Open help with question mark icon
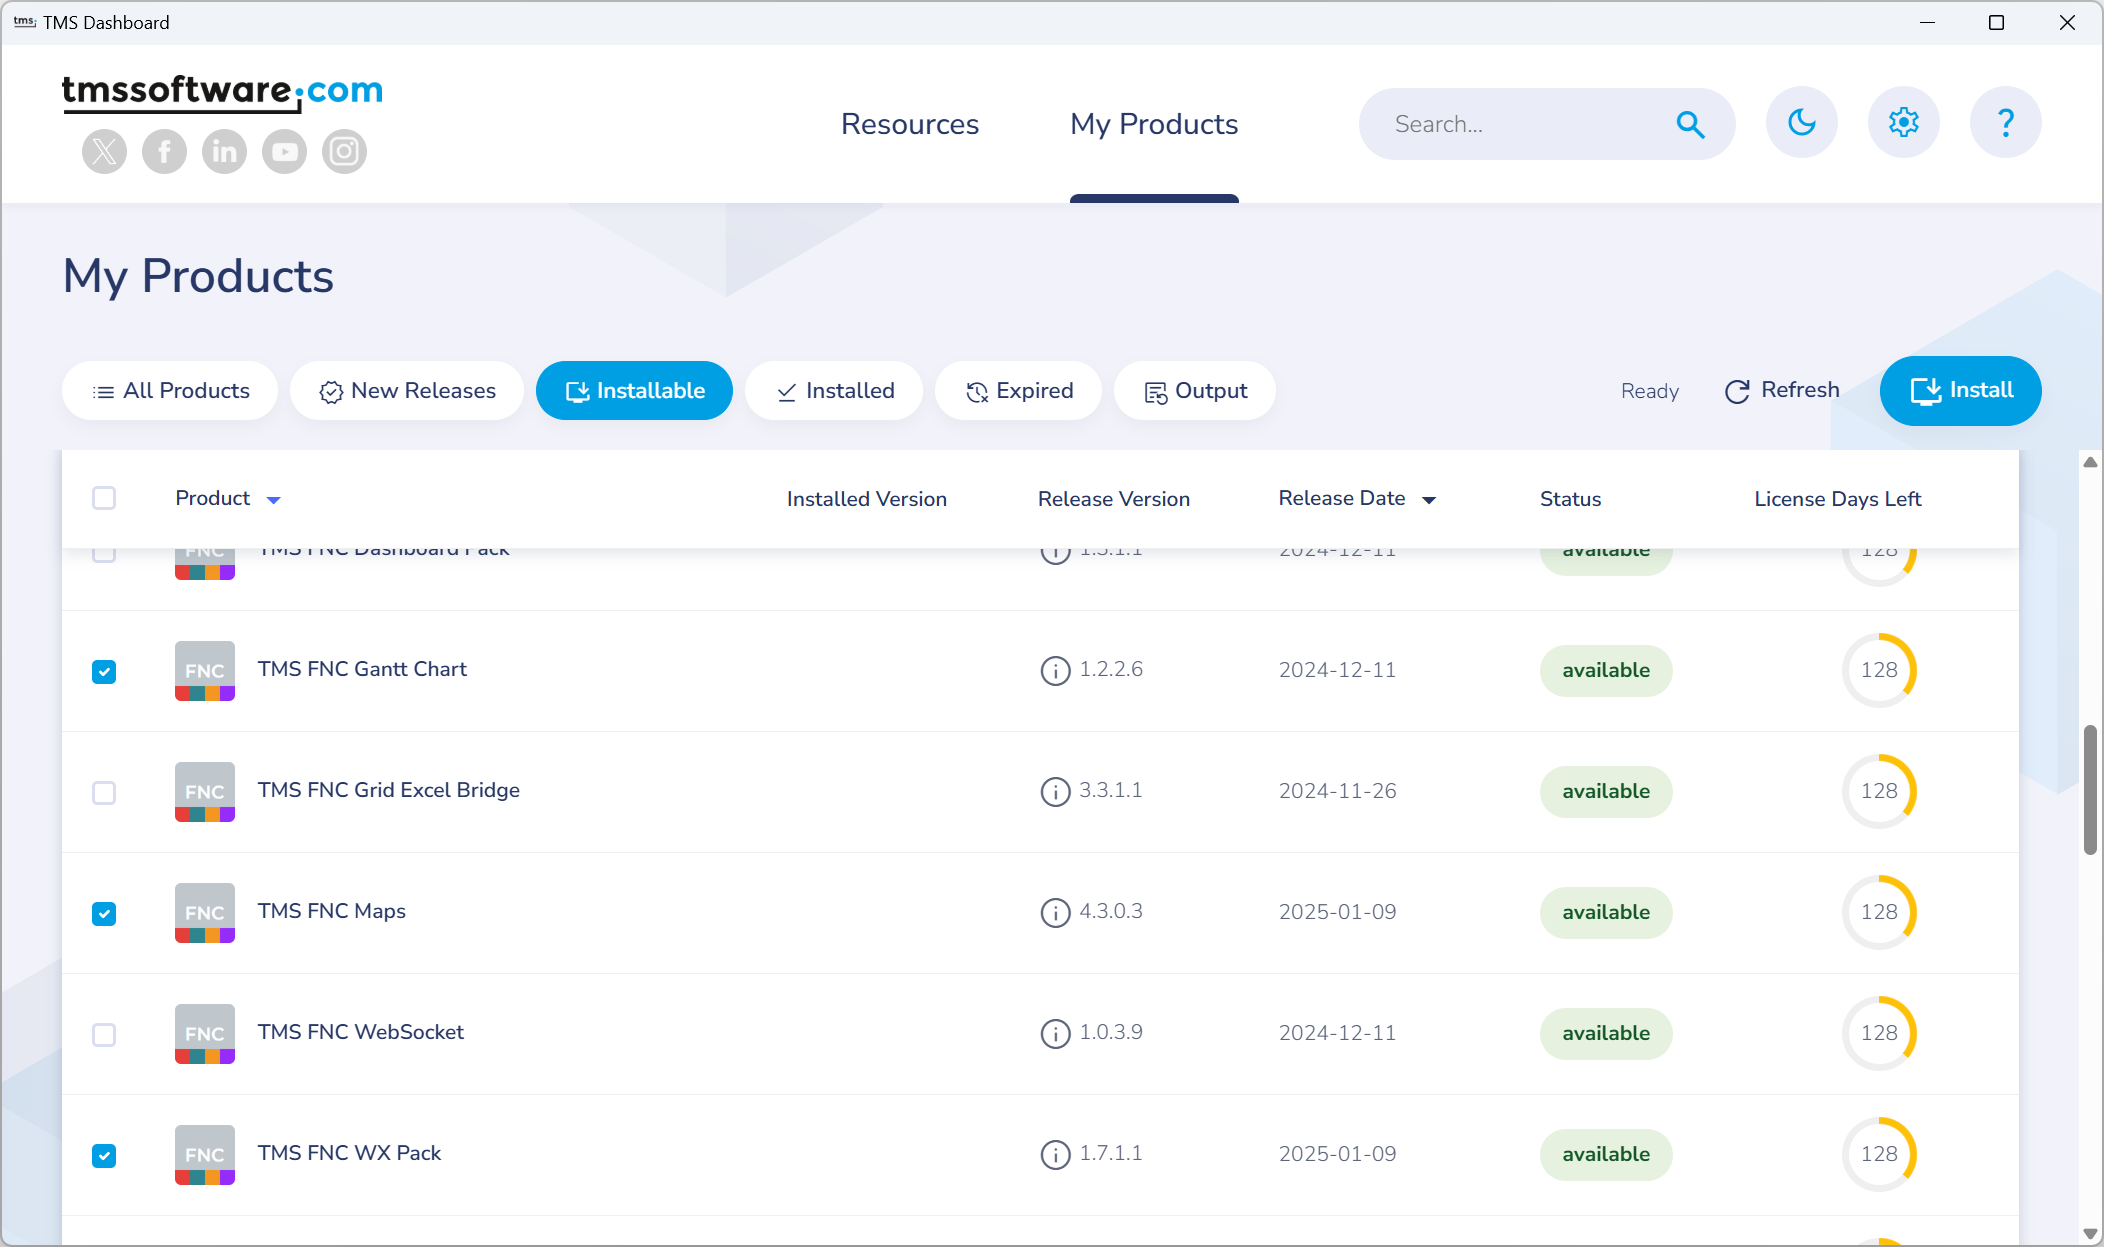Image resolution: width=2104 pixels, height=1247 pixels. (2006, 123)
